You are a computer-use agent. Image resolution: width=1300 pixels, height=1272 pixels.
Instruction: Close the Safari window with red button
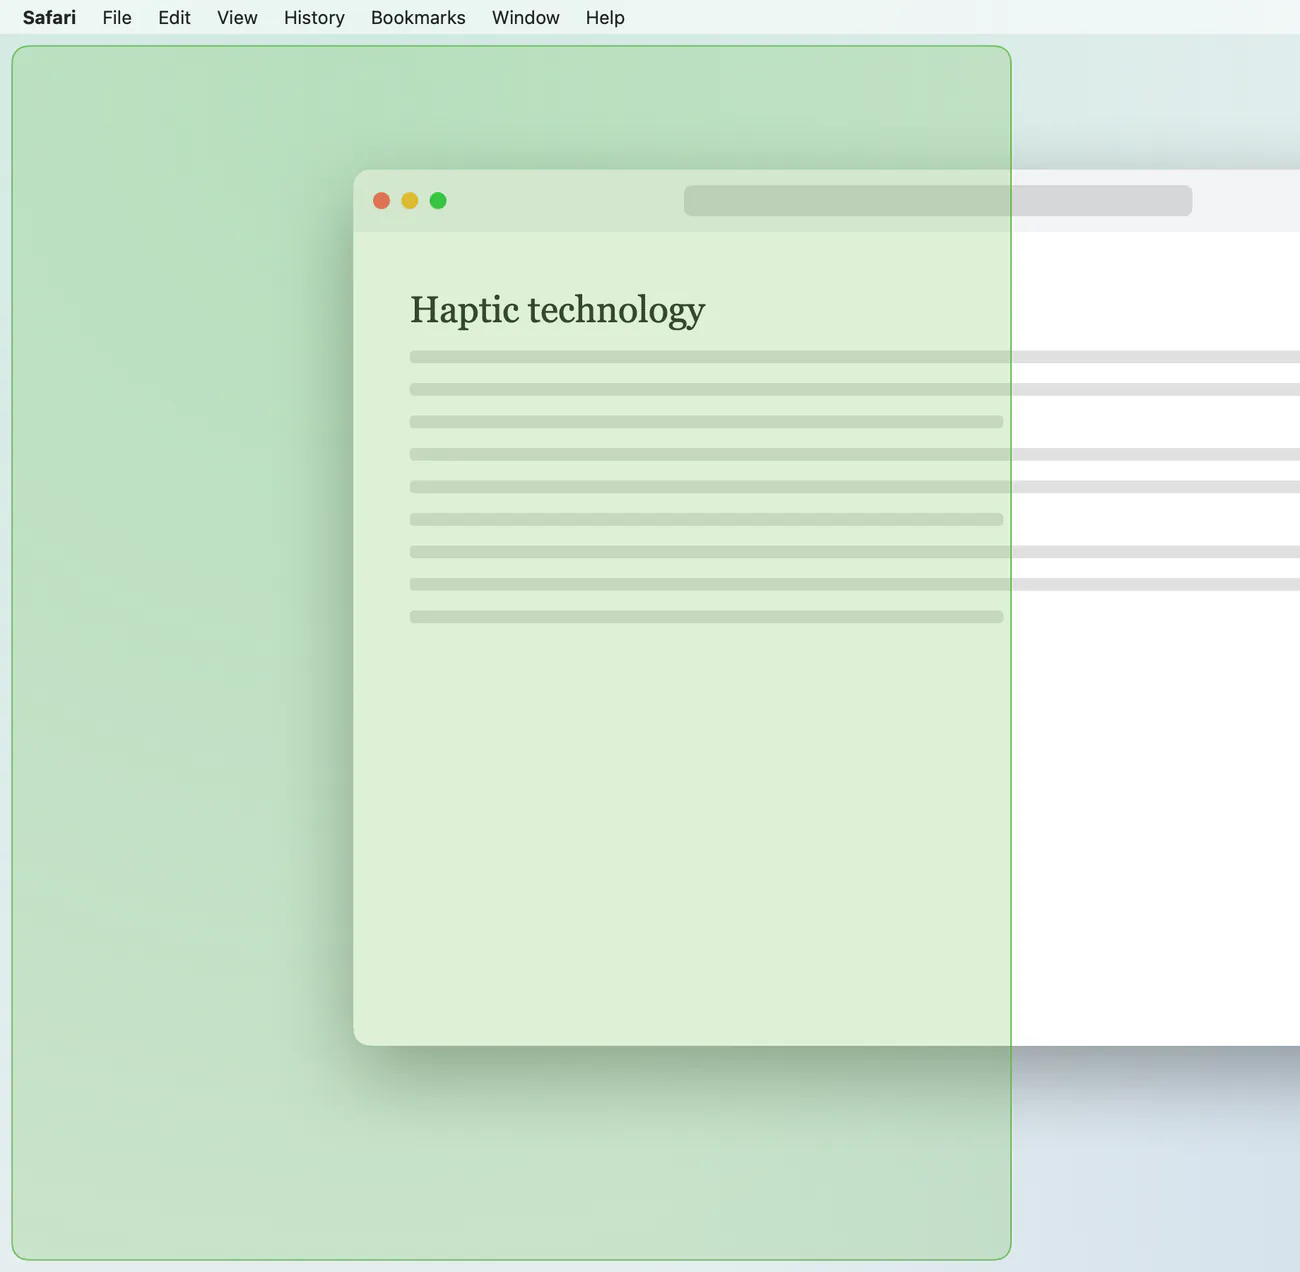[x=381, y=200]
